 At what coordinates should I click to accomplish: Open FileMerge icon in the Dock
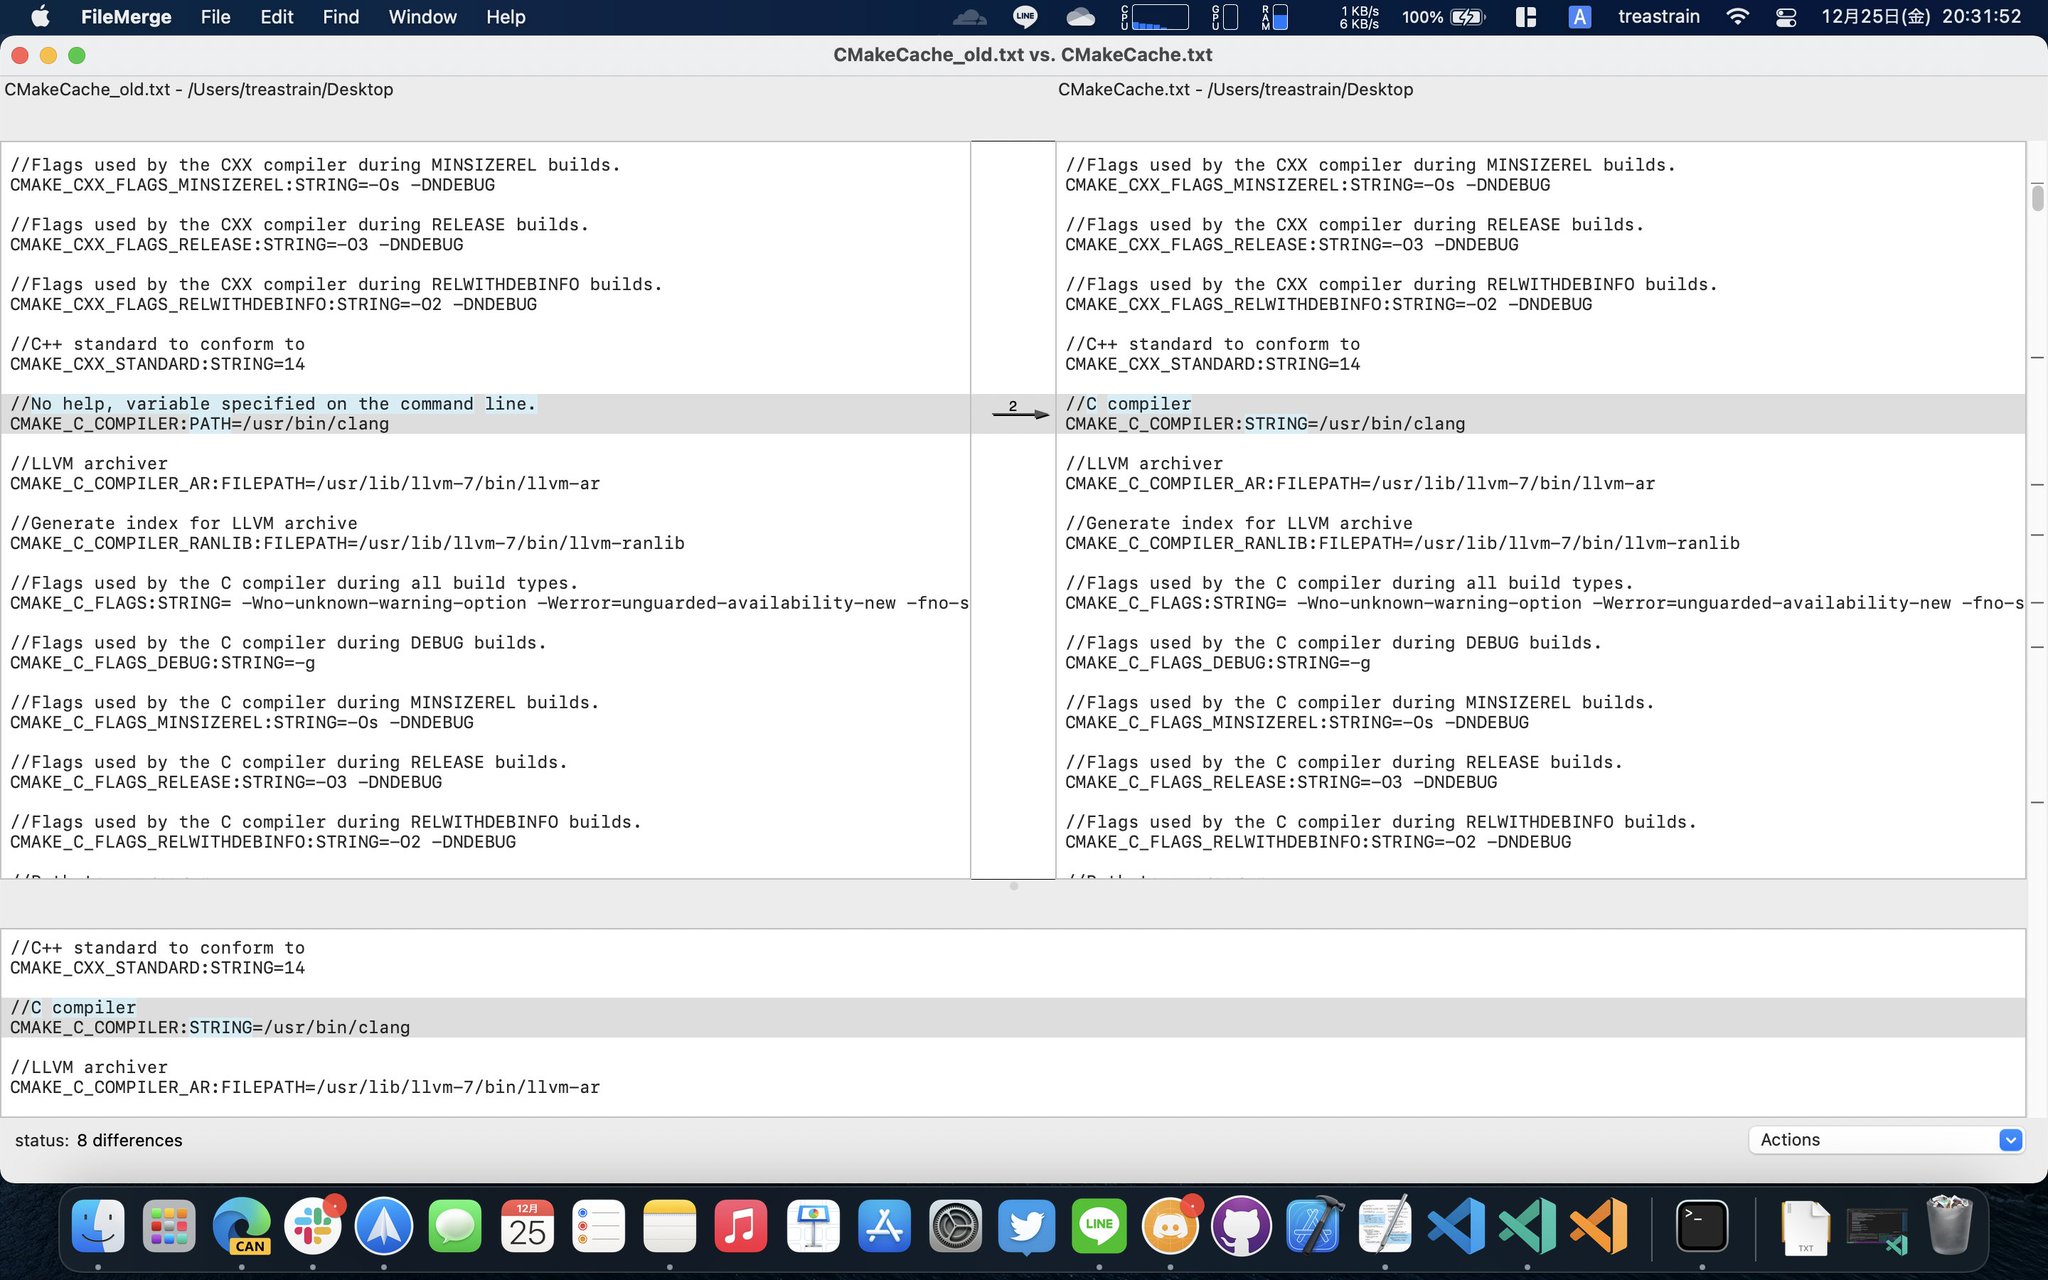[1384, 1226]
